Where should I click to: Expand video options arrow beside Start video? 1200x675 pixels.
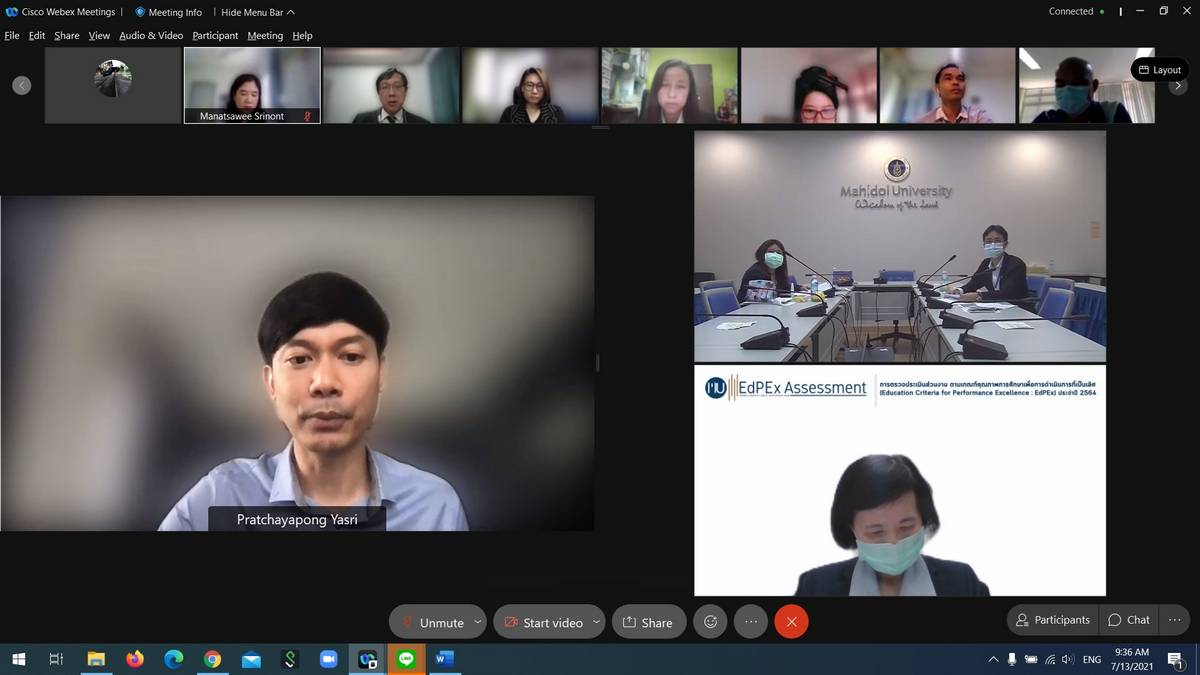596,622
